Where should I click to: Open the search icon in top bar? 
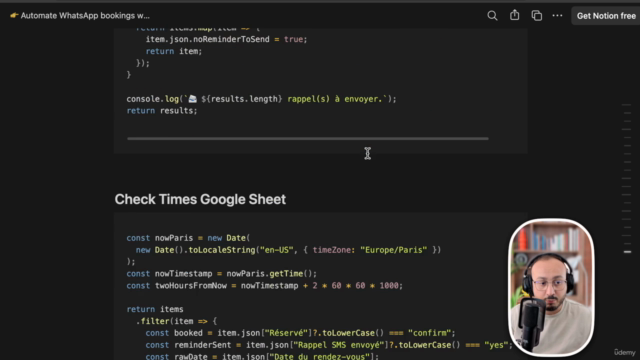click(492, 16)
